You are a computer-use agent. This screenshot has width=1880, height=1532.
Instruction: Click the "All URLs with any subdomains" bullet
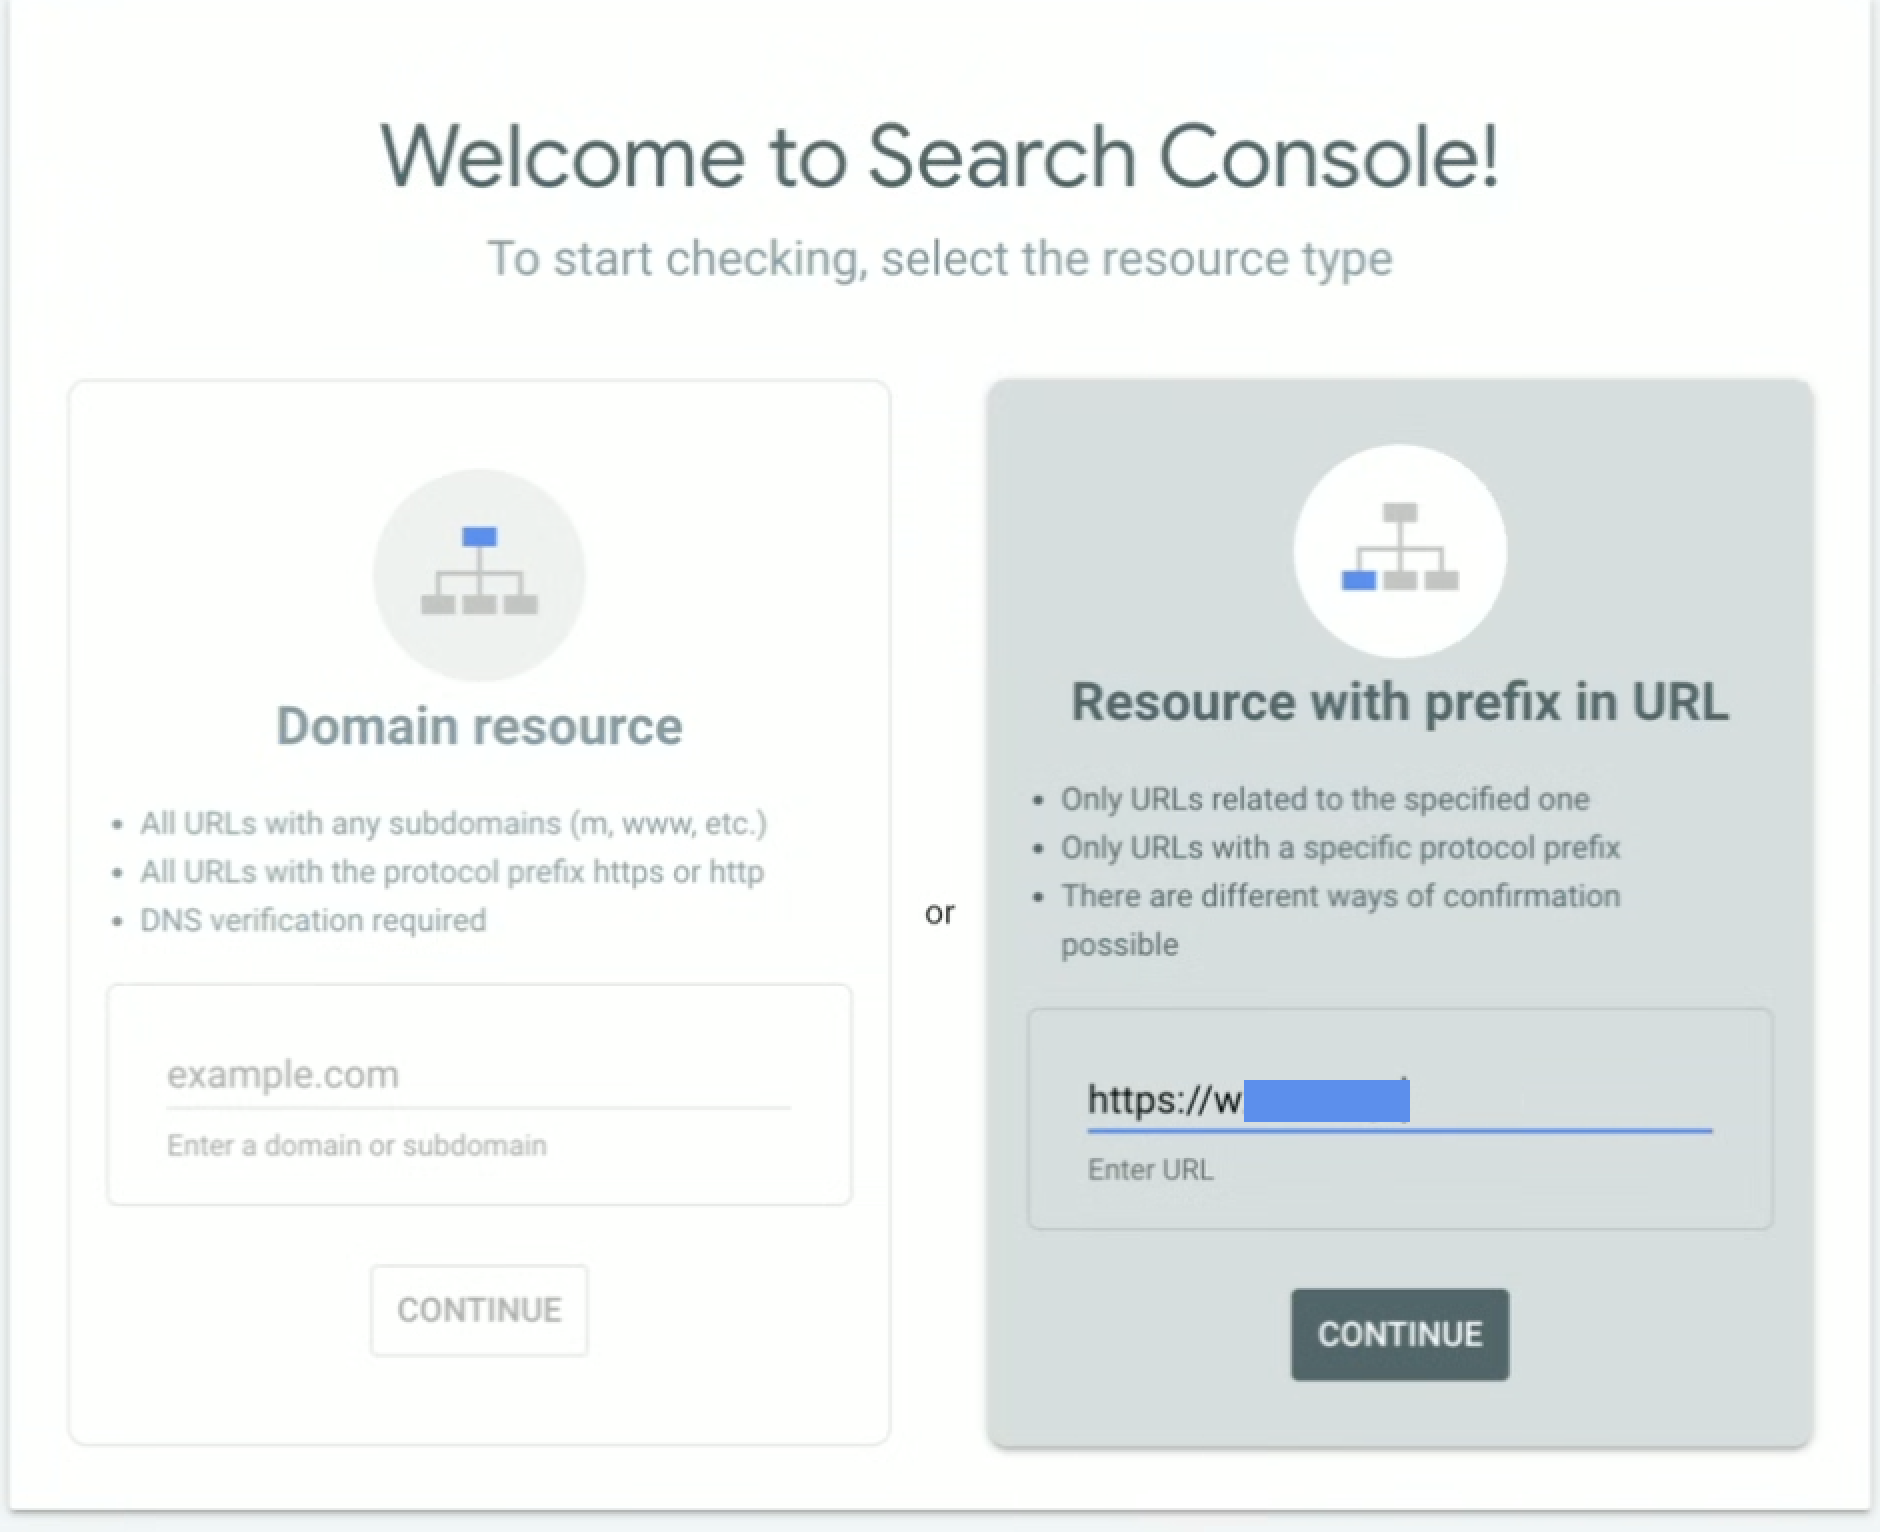click(453, 823)
